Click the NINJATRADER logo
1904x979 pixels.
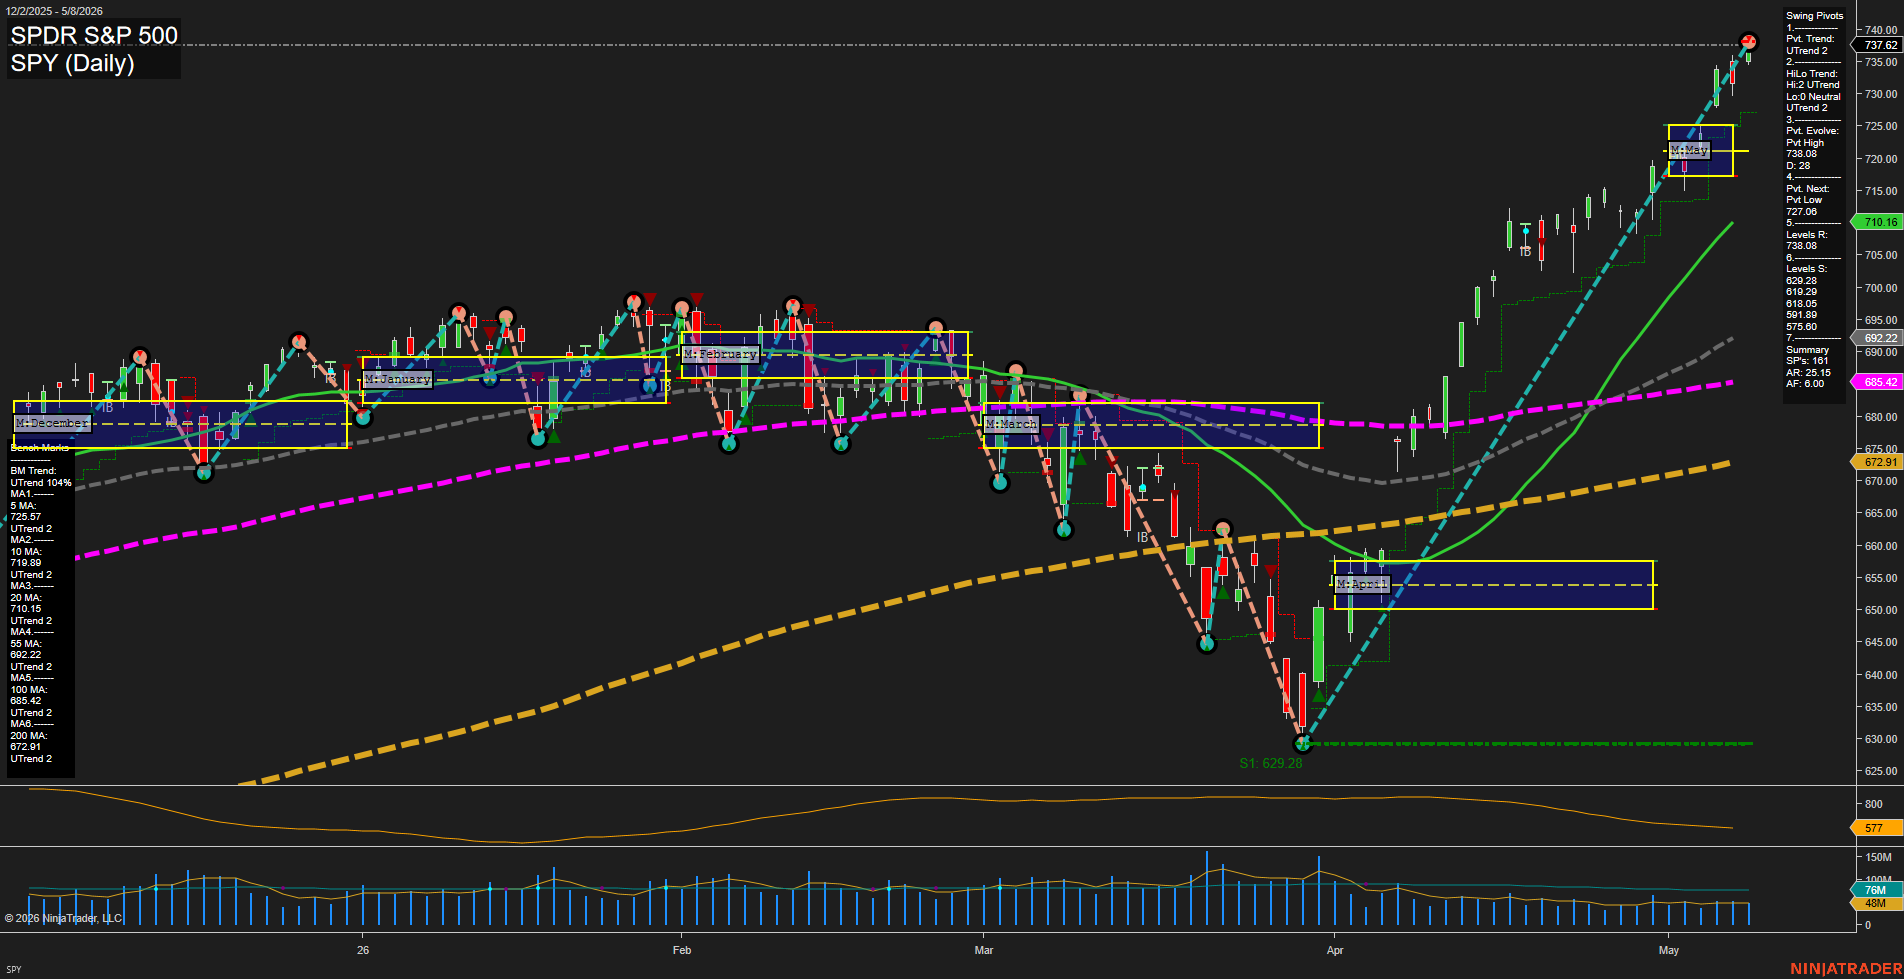[x=1846, y=968]
